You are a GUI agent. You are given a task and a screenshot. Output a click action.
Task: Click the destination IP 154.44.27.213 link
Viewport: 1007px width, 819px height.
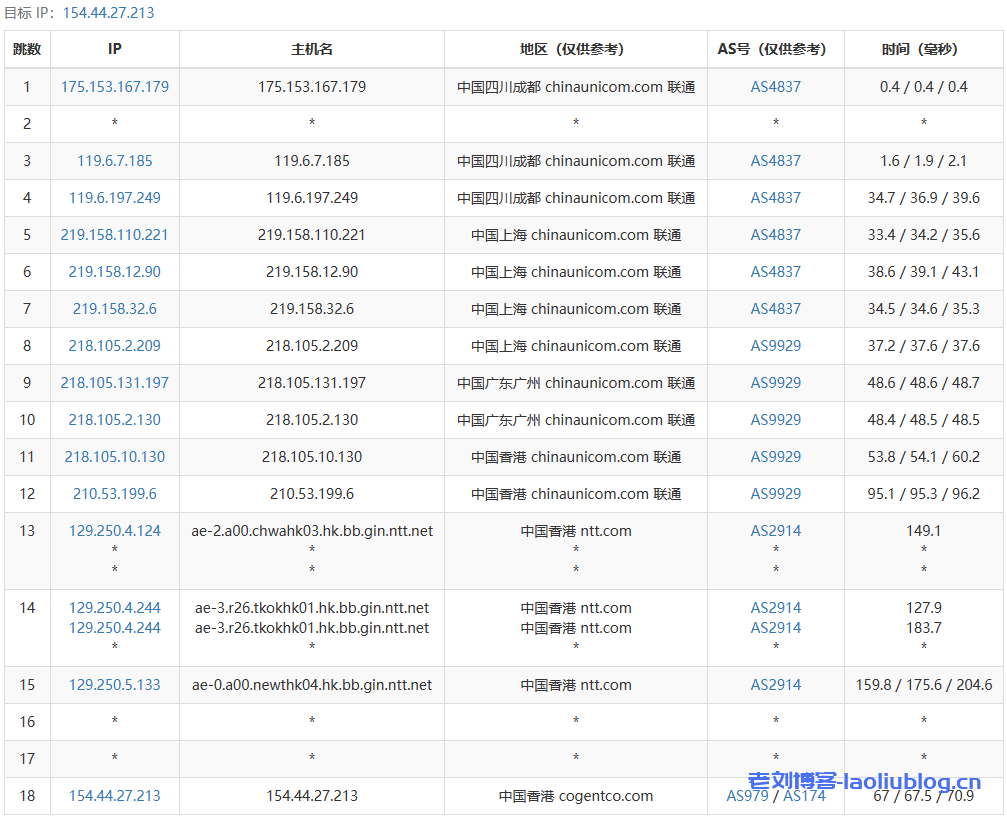pos(114,797)
